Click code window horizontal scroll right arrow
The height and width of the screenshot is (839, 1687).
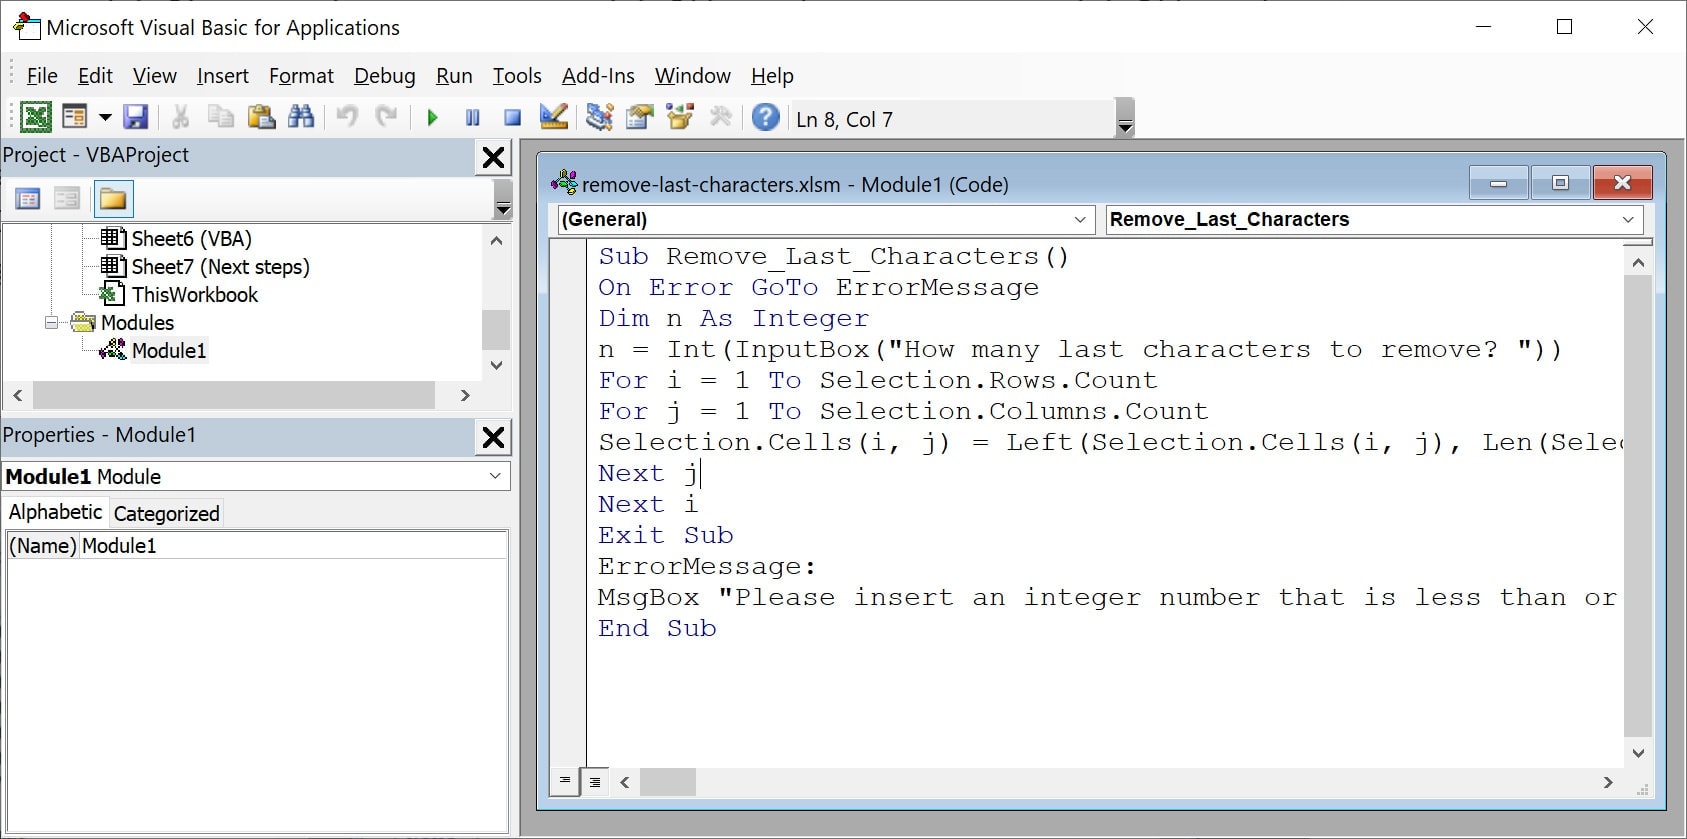coord(1608,782)
